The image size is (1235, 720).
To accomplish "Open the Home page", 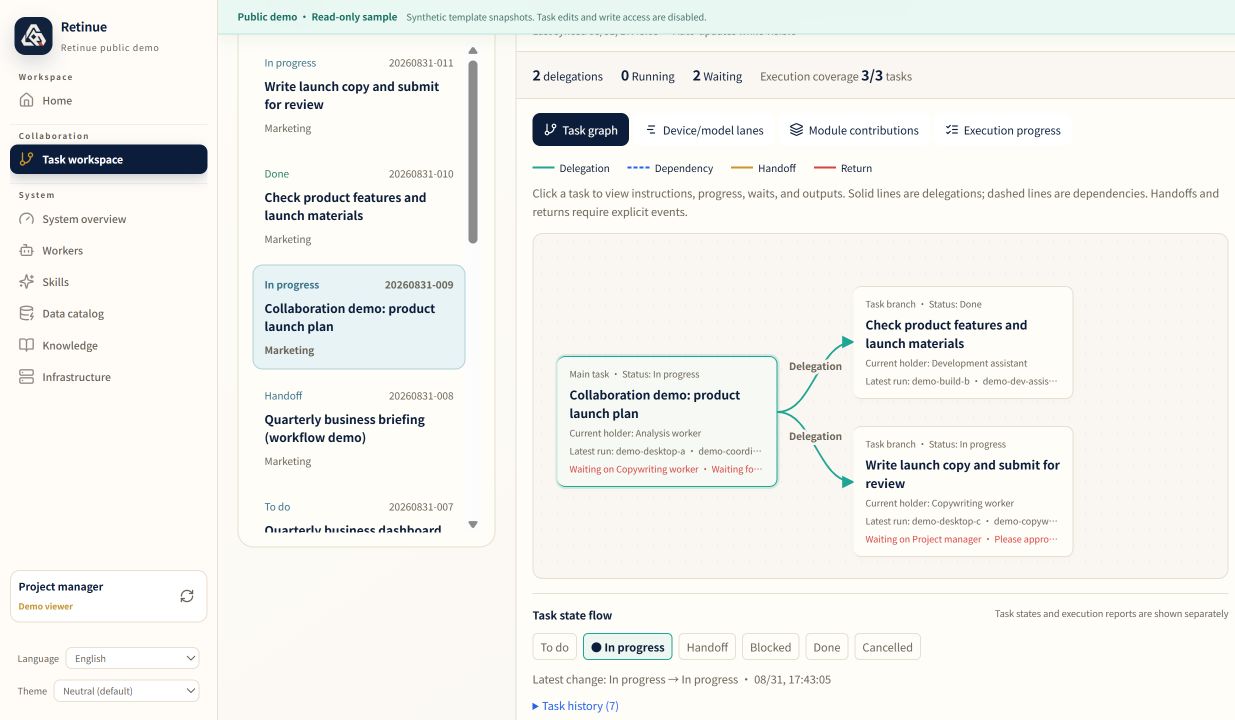I will click(x=108, y=100).
